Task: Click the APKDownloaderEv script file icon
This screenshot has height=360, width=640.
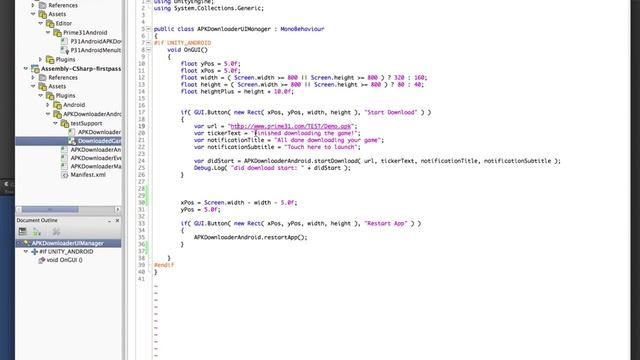Action: [64, 158]
